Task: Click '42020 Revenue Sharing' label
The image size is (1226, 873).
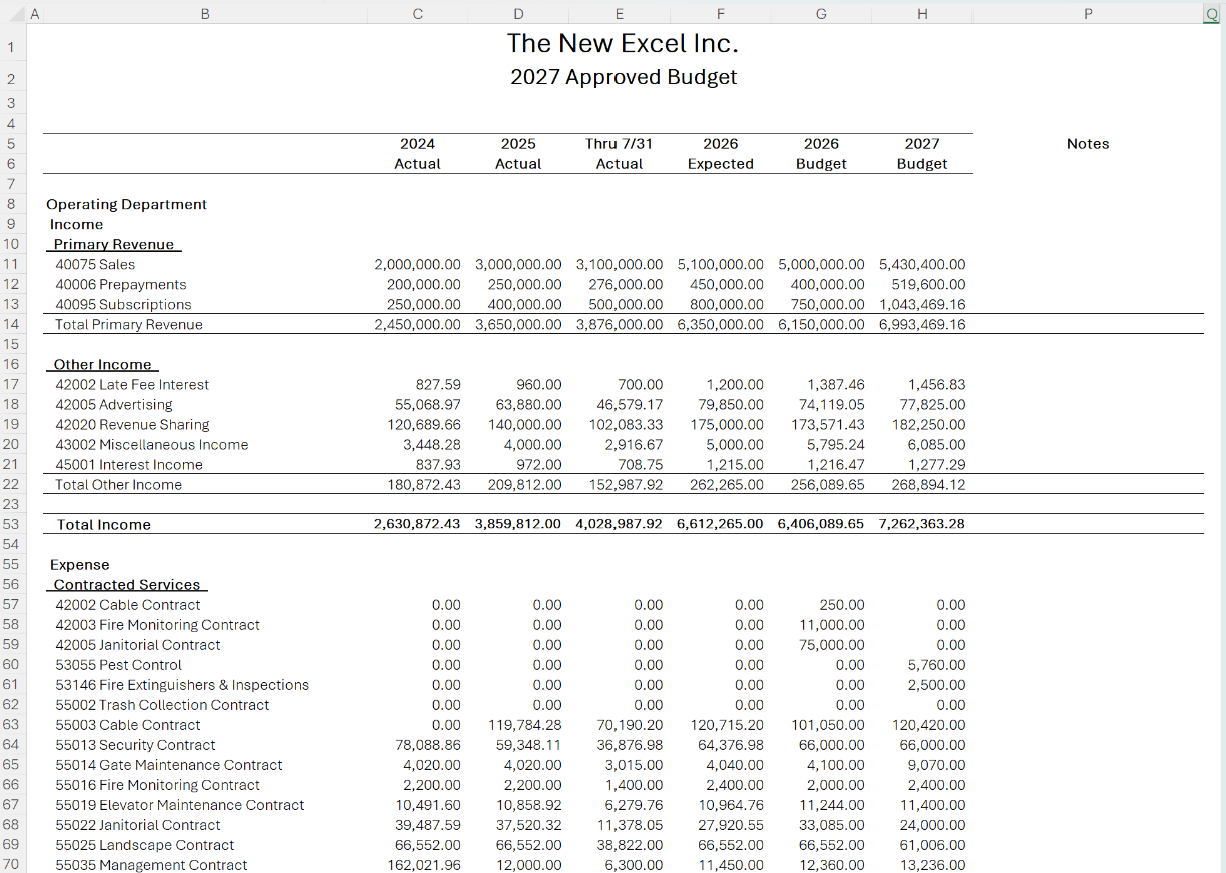Action: click(132, 424)
